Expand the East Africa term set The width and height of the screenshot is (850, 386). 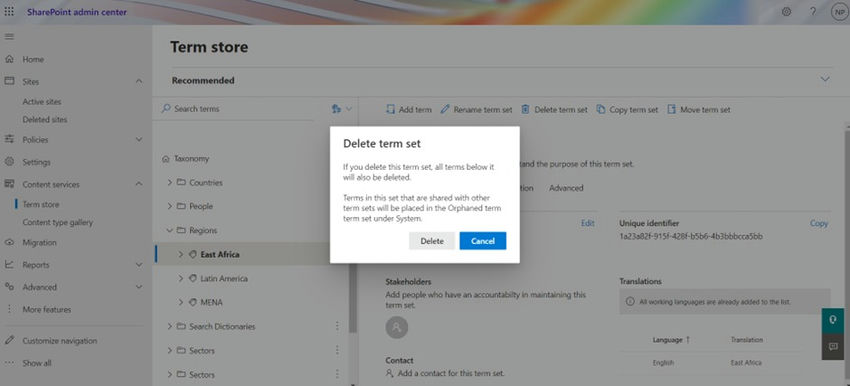point(181,254)
